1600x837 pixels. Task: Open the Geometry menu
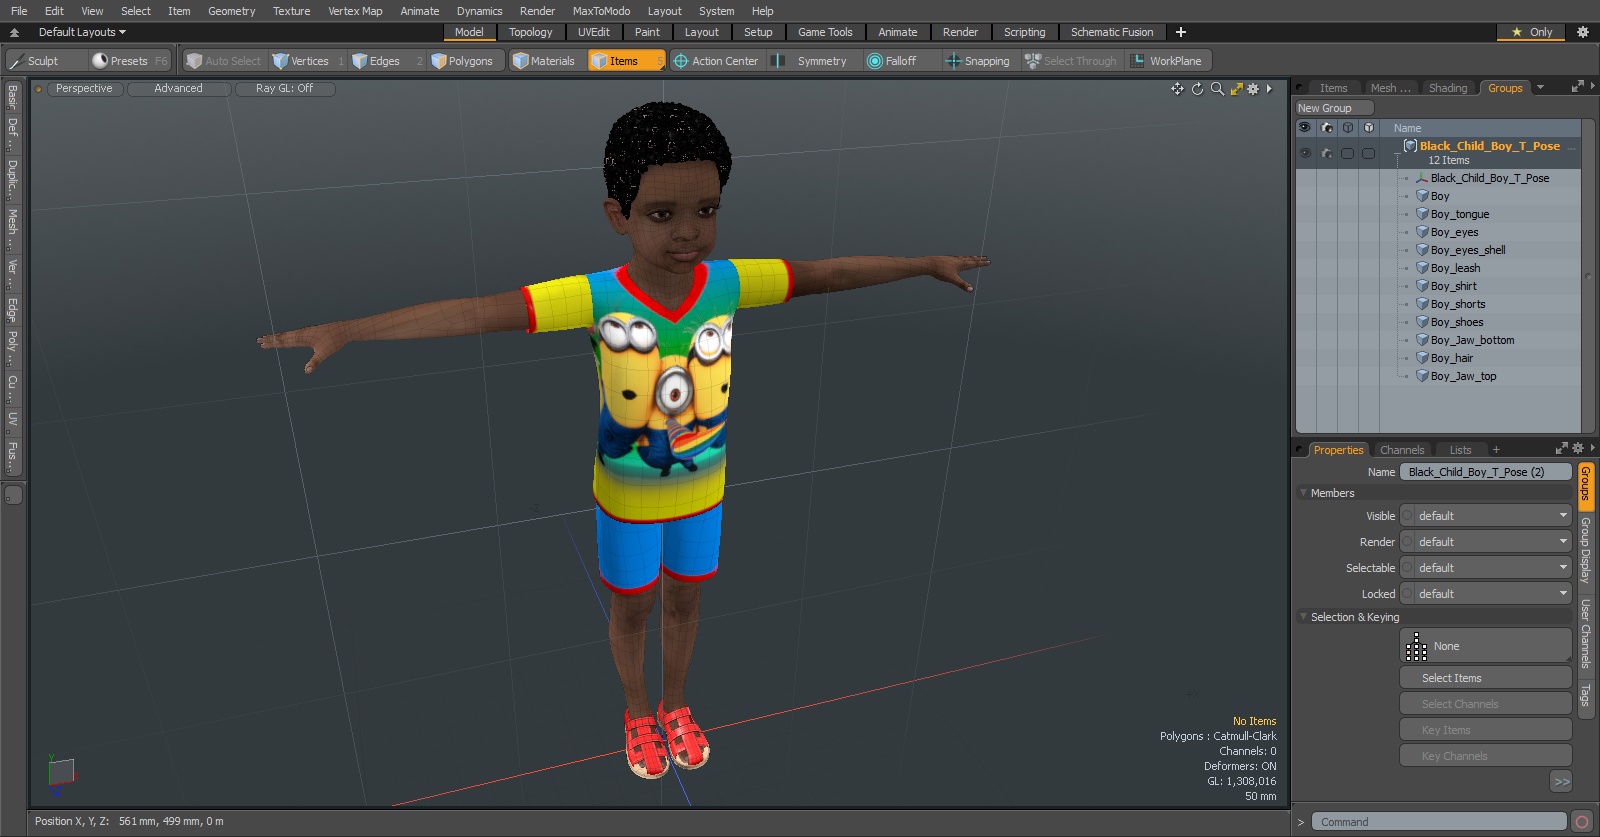[x=231, y=11]
